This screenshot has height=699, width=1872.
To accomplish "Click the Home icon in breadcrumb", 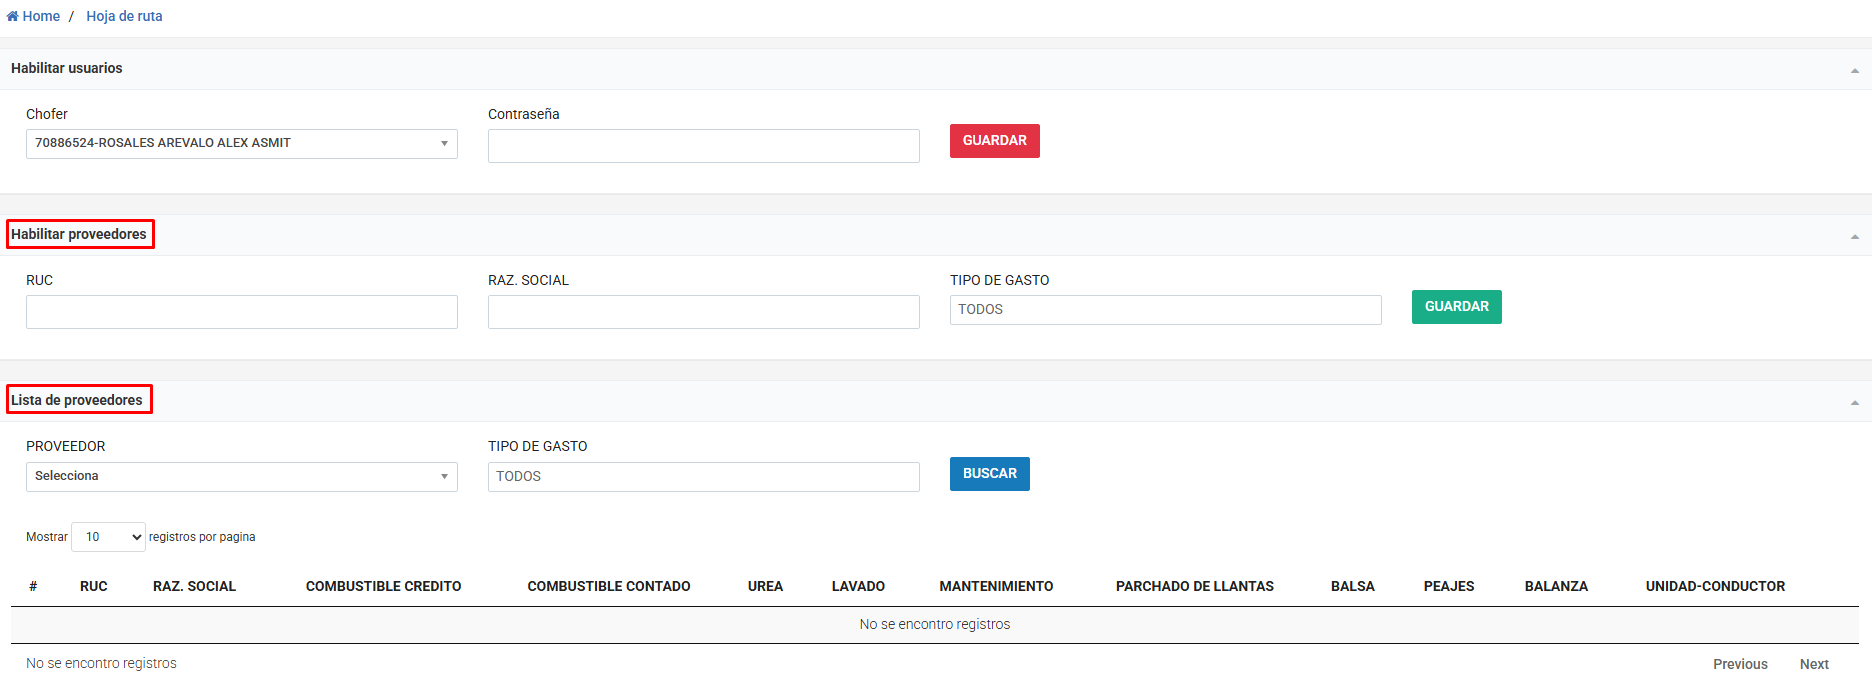I will click(x=13, y=16).
